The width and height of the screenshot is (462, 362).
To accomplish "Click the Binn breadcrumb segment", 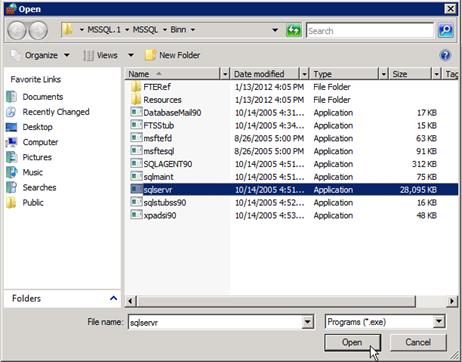I will click(x=178, y=30).
